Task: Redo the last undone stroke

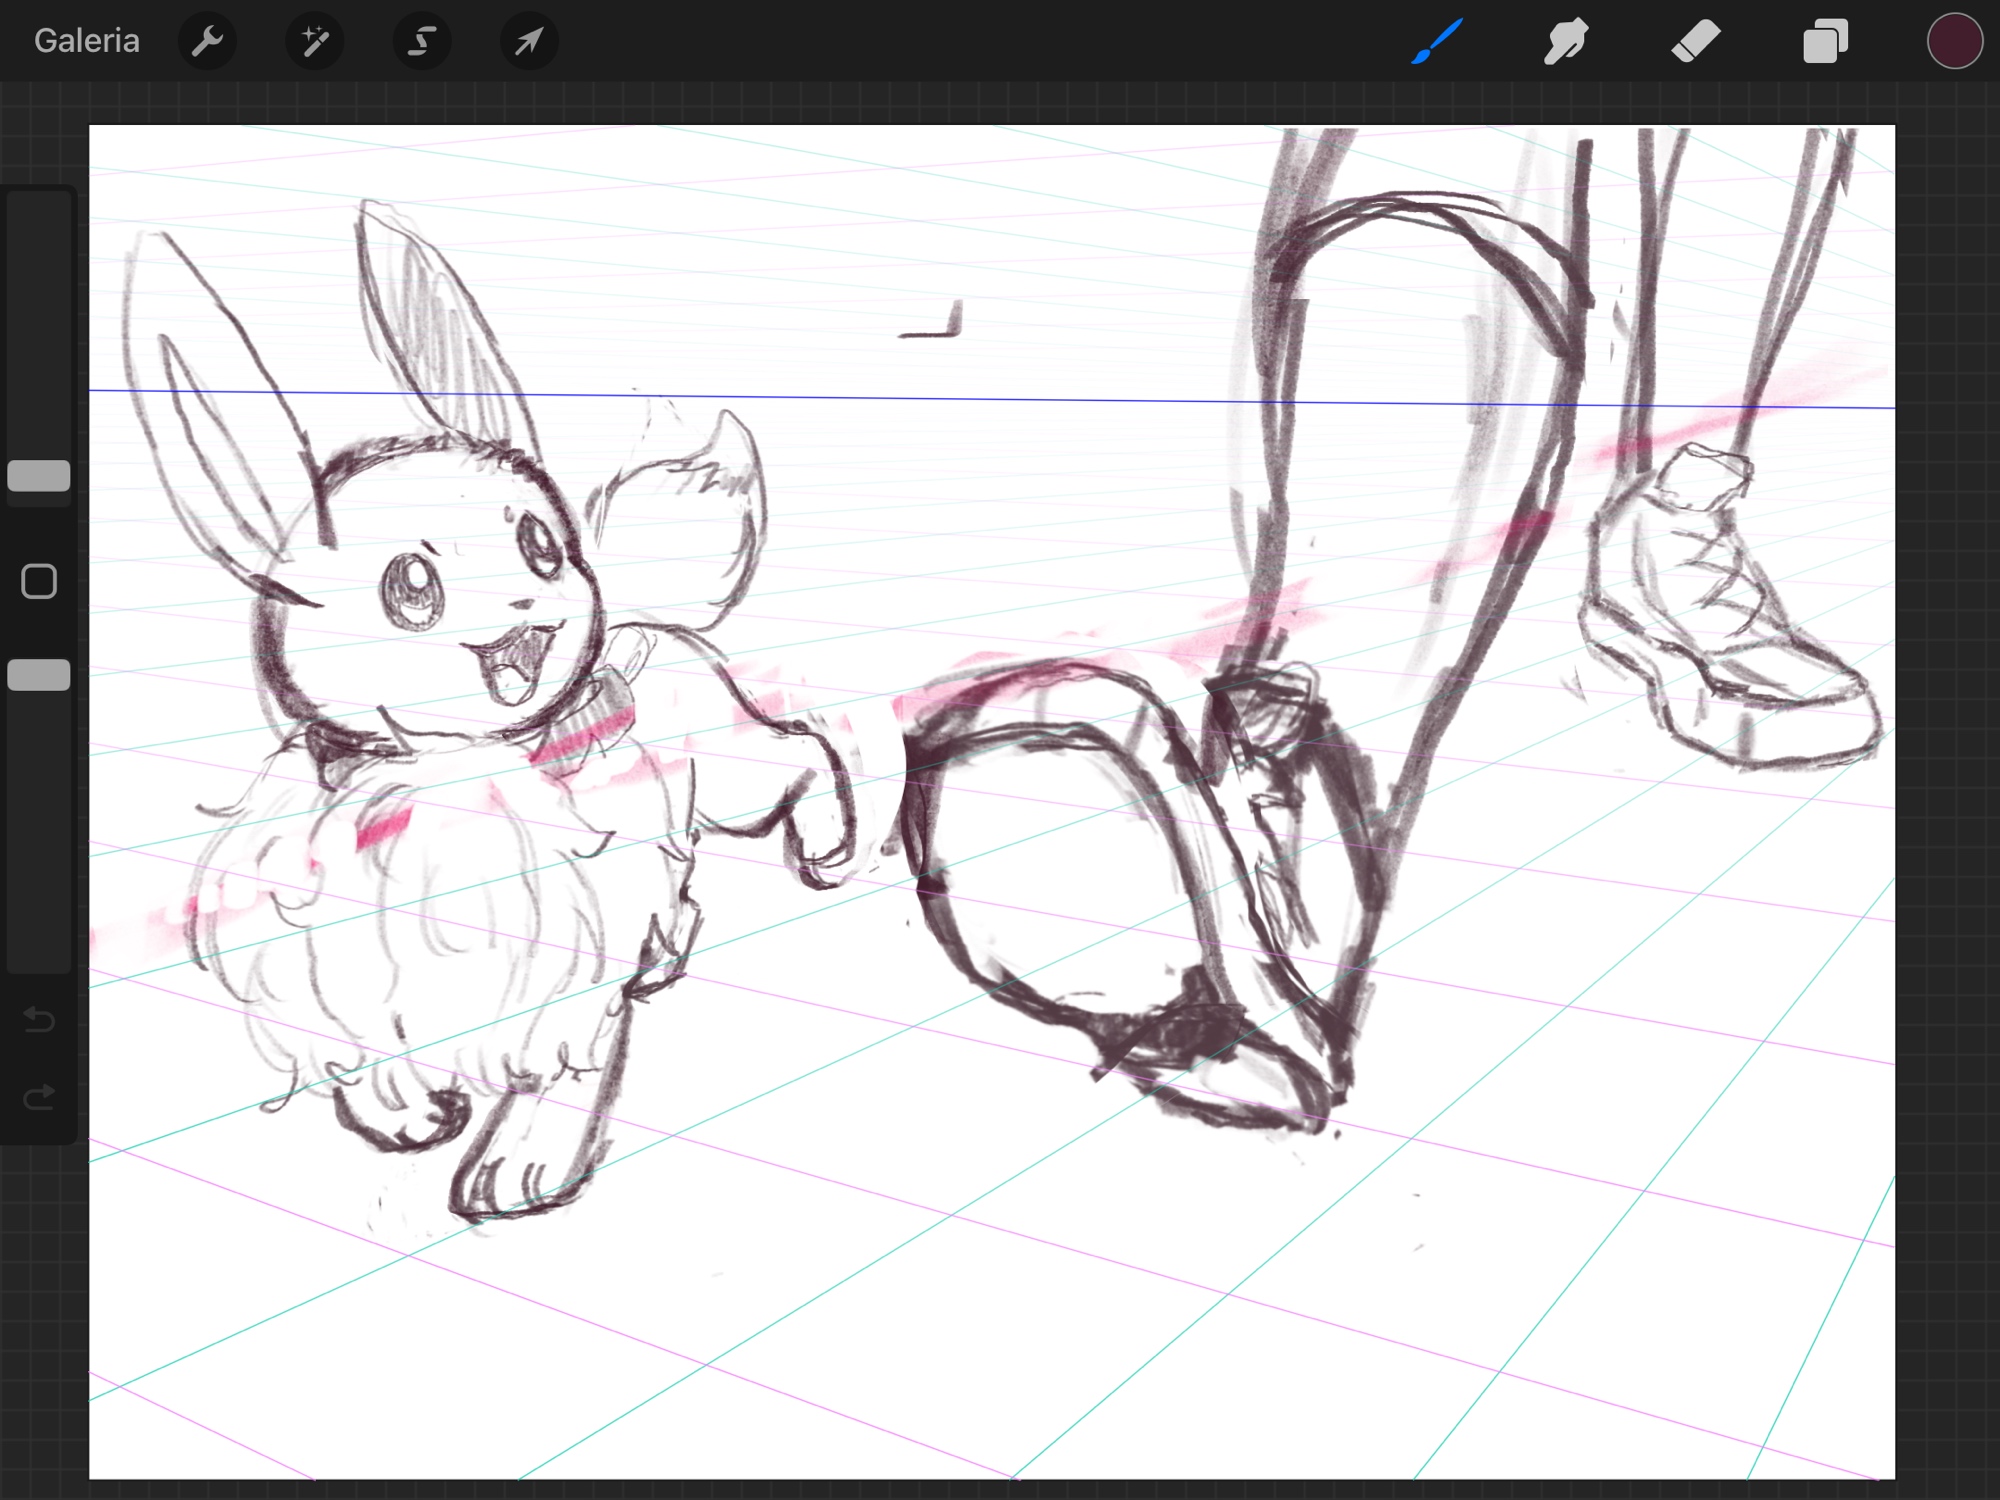Action: click(x=39, y=1098)
